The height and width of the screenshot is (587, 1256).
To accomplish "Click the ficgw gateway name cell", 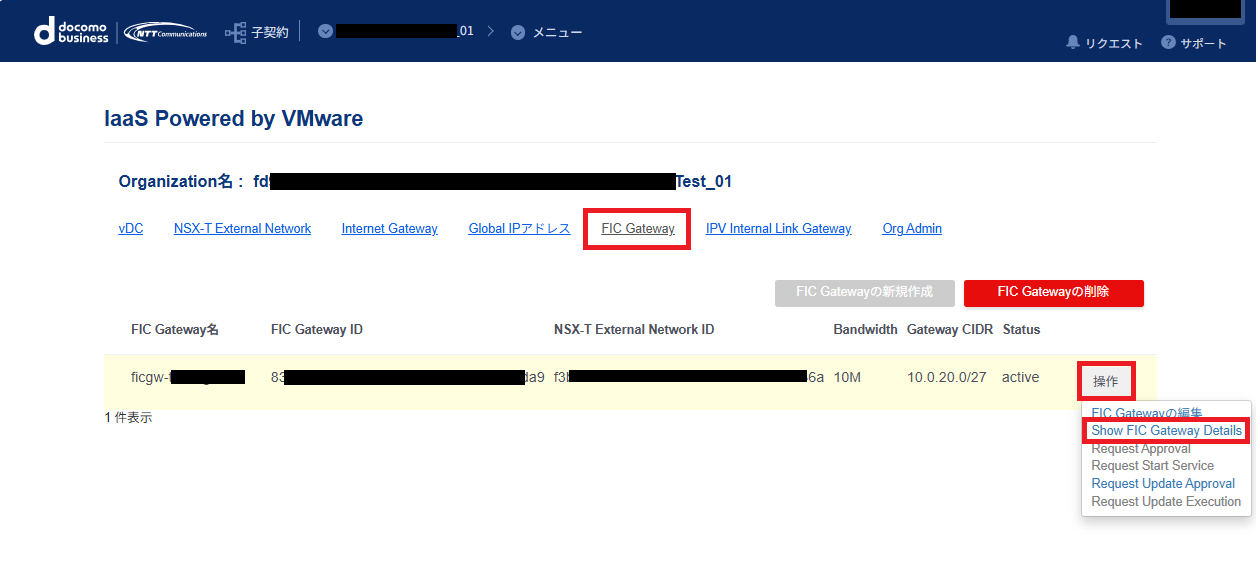I will coord(188,378).
